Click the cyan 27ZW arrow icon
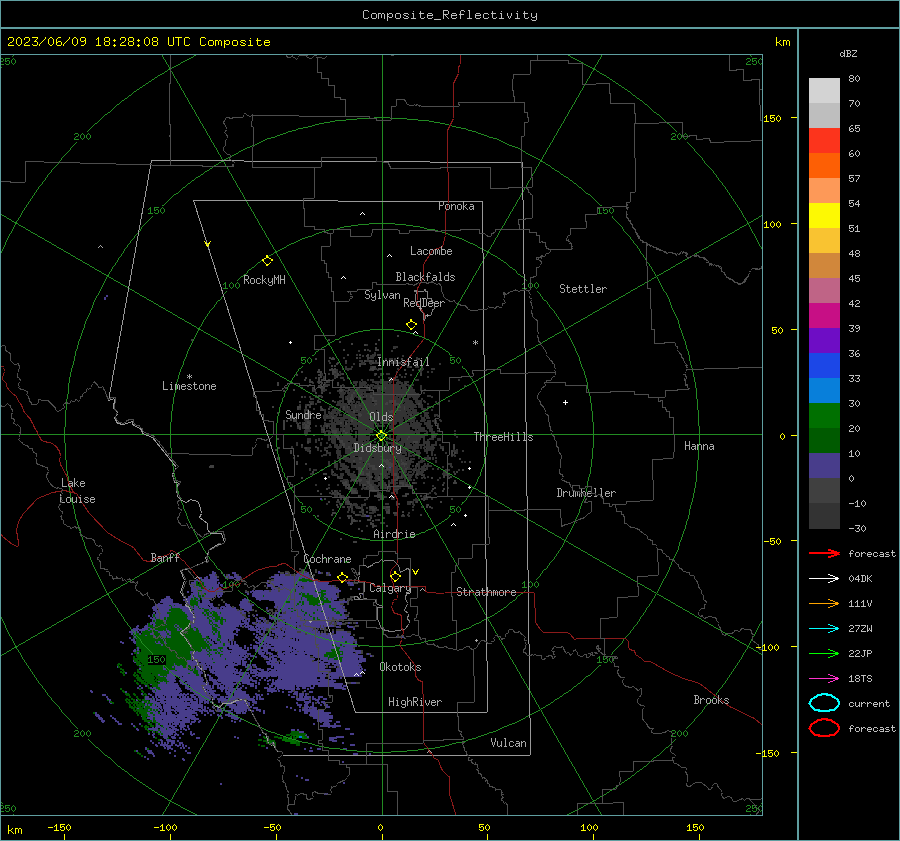Screen dimensions: 900x841 point(824,628)
